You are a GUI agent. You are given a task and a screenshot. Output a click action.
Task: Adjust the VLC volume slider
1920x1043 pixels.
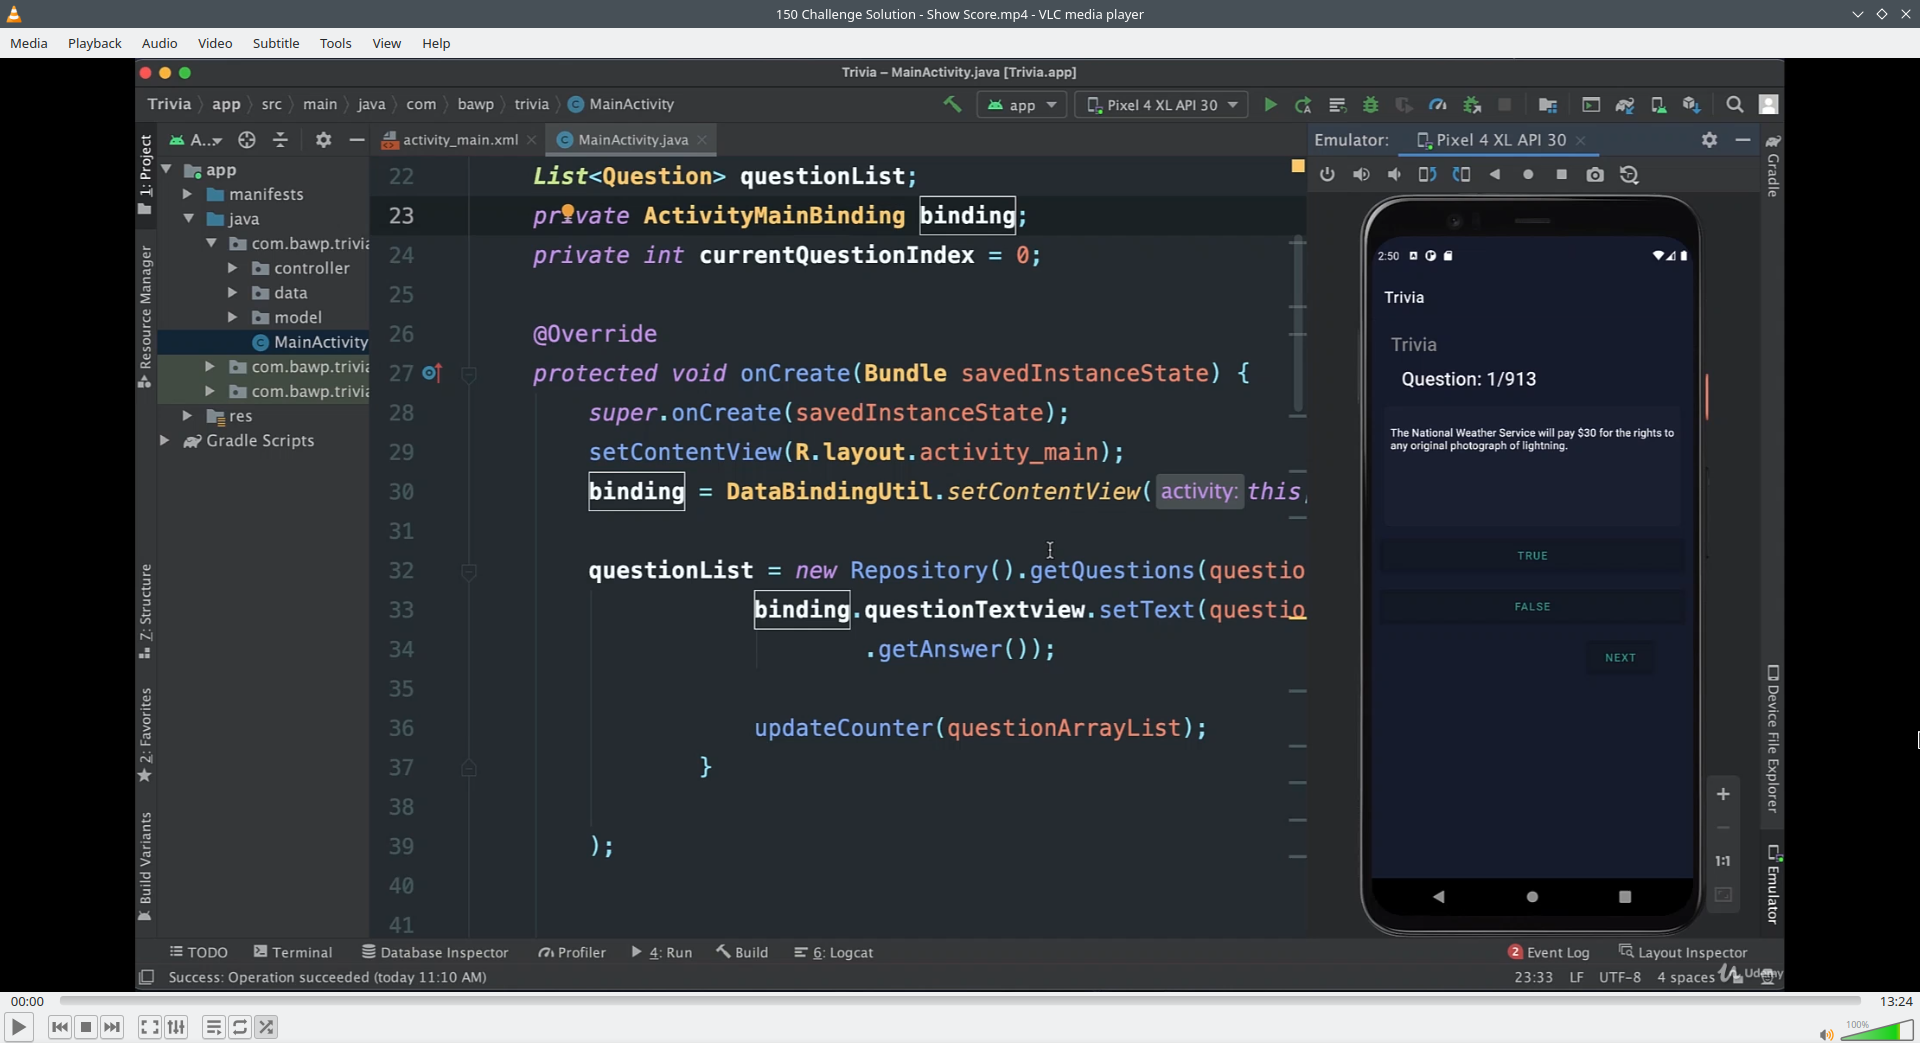[1876, 1031]
